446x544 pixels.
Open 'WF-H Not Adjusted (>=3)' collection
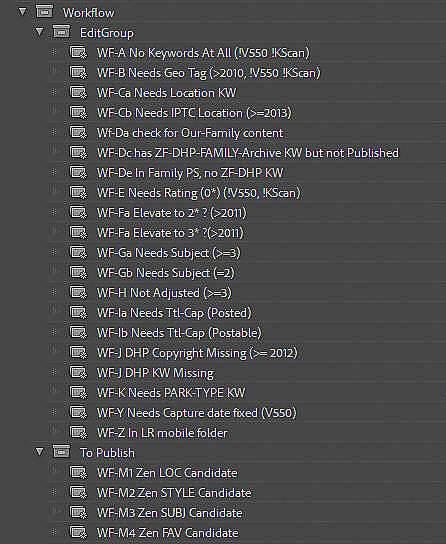164,293
